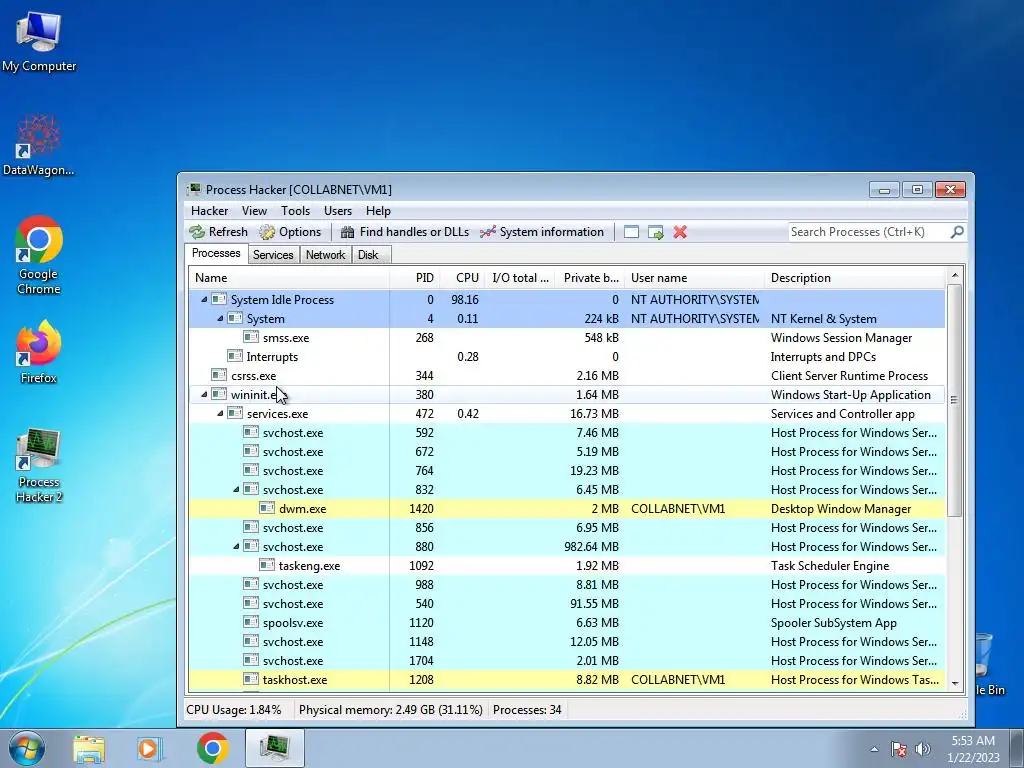Viewport: 1024px width, 768px height.
Task: Click the dwm.exe process icon
Action: pos(266,508)
